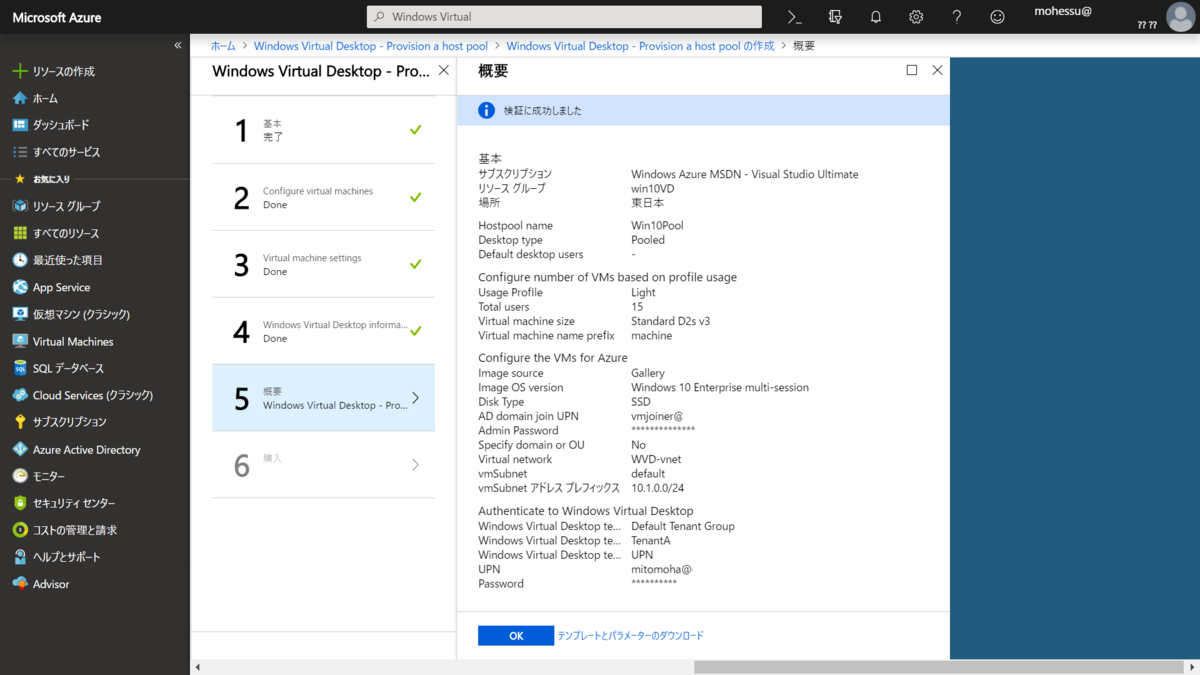Go to ホーム breadcrumb link
Image resolution: width=1200 pixels, height=675 pixels.
point(223,46)
